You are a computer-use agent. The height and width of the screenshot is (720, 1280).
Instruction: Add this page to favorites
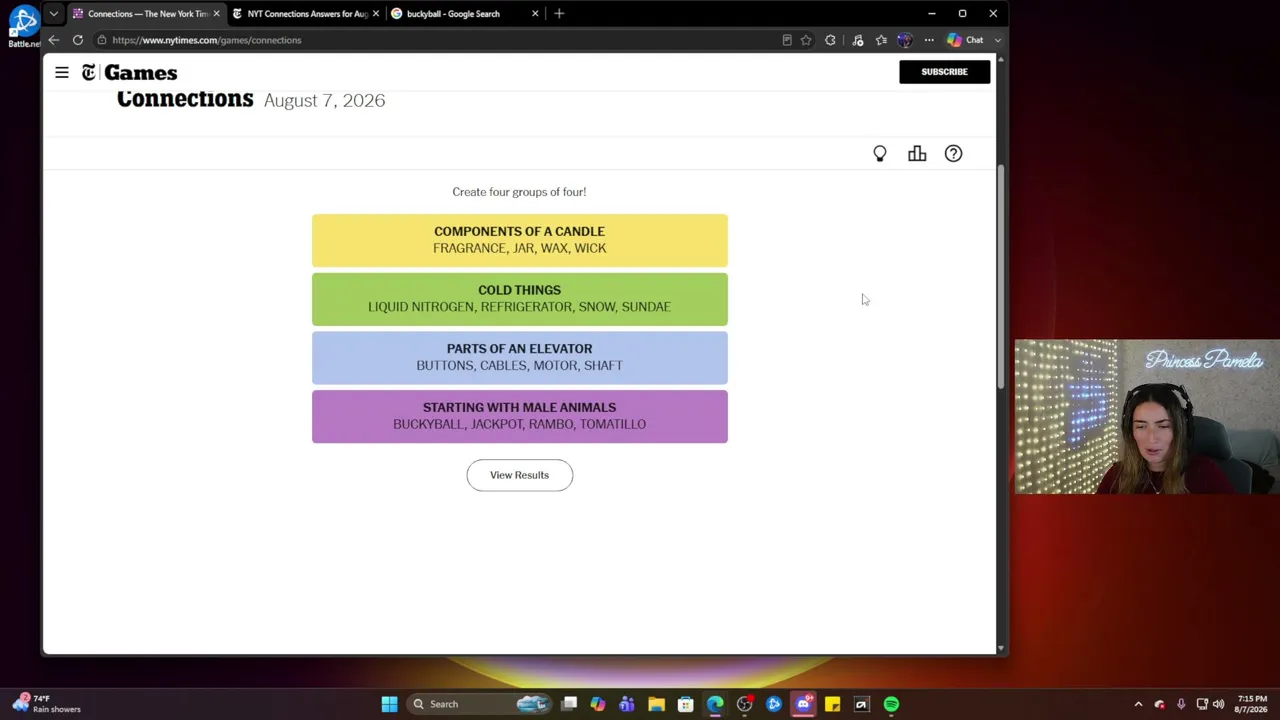point(806,40)
